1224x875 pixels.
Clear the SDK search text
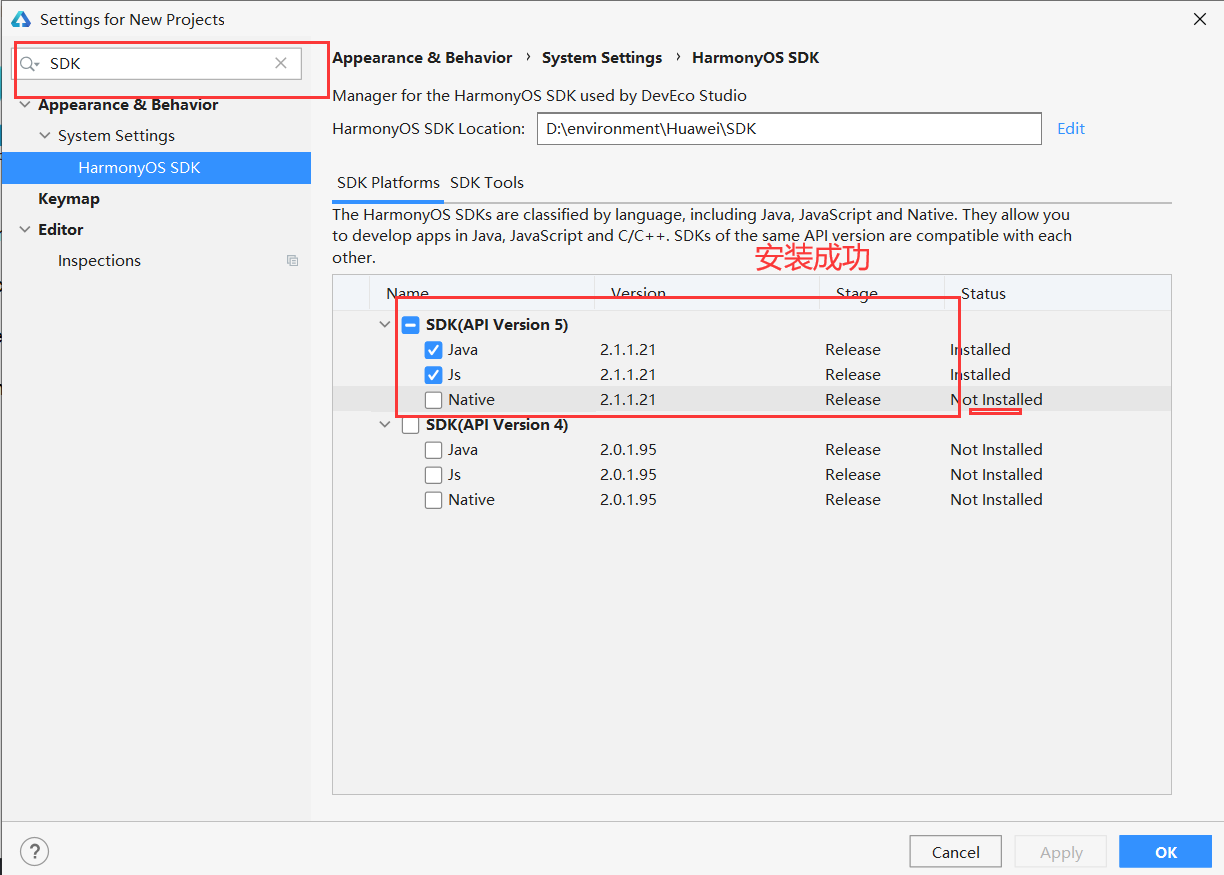281,63
